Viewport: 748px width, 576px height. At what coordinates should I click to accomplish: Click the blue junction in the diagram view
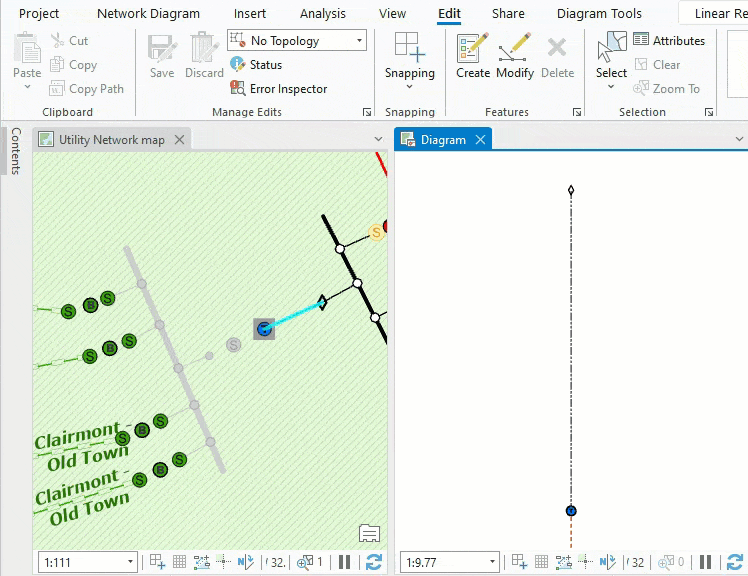click(571, 511)
